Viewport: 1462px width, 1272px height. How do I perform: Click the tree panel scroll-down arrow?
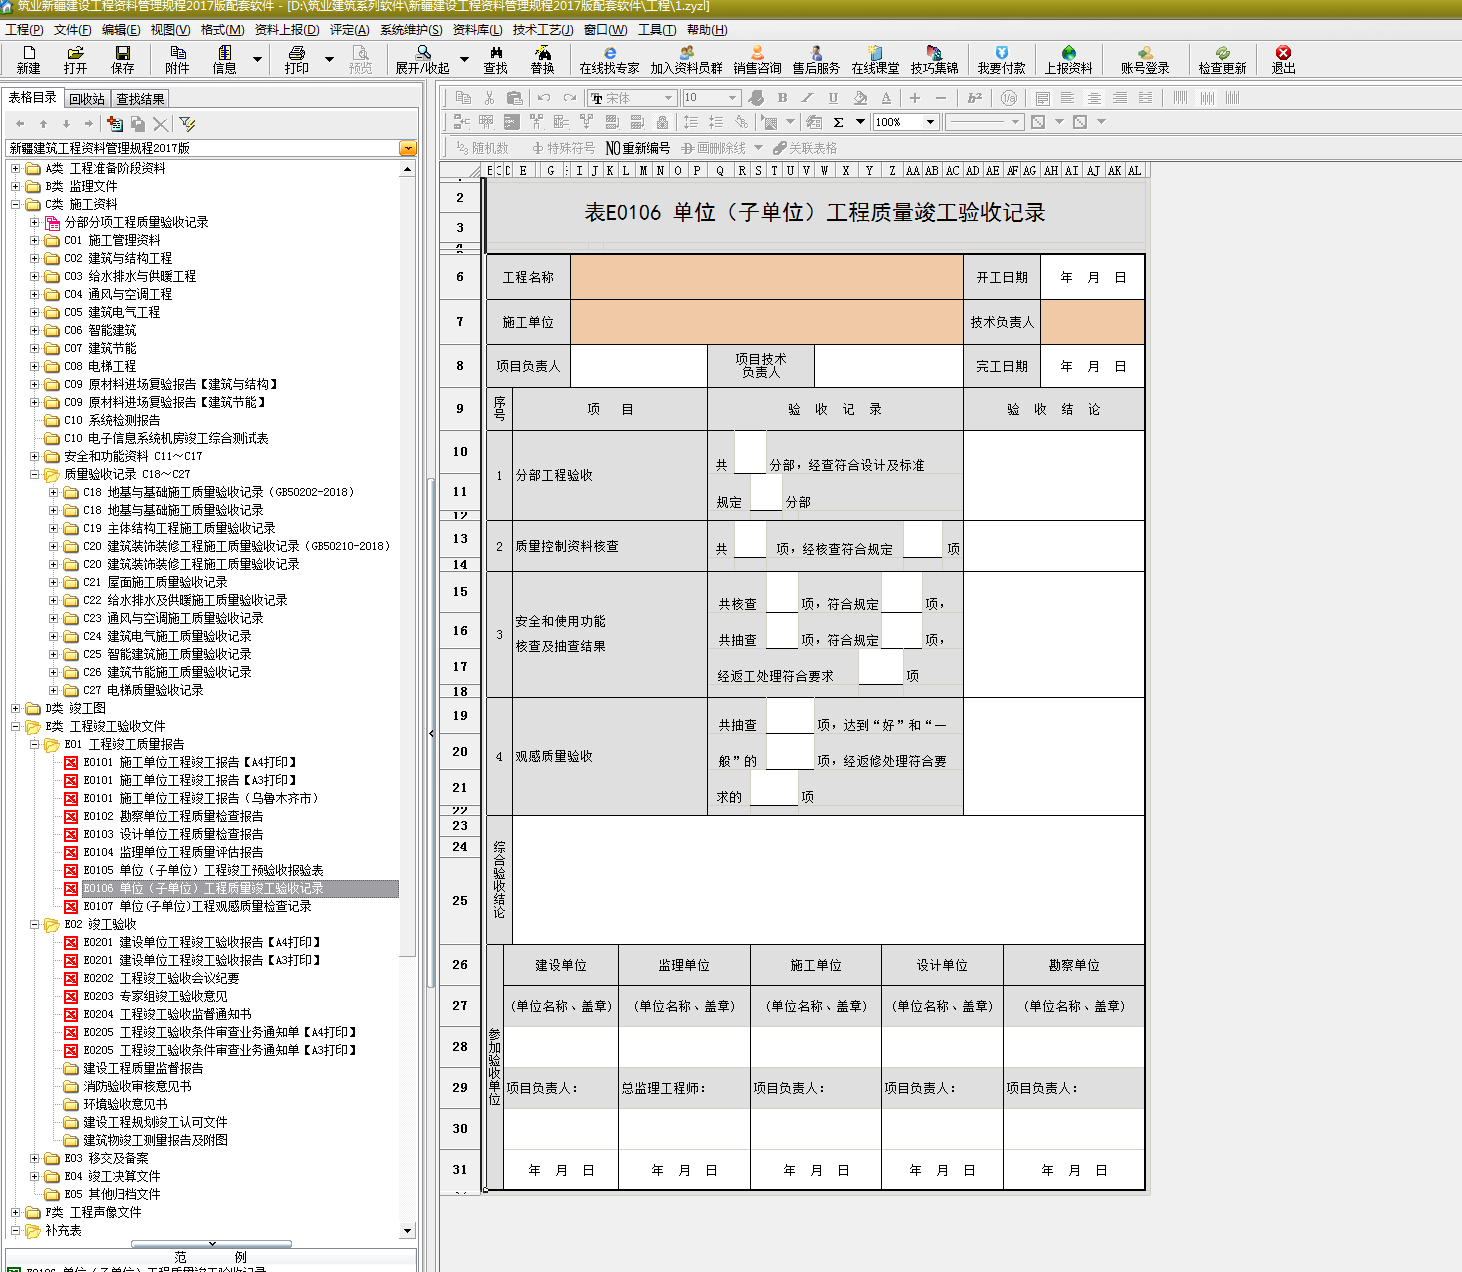coord(407,1230)
